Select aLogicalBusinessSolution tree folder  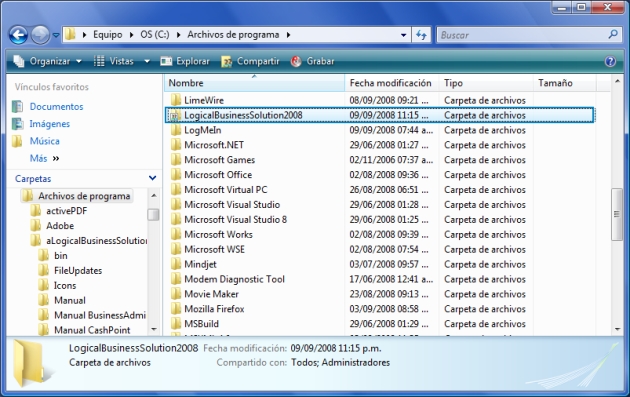pyautogui.click(x=96, y=241)
